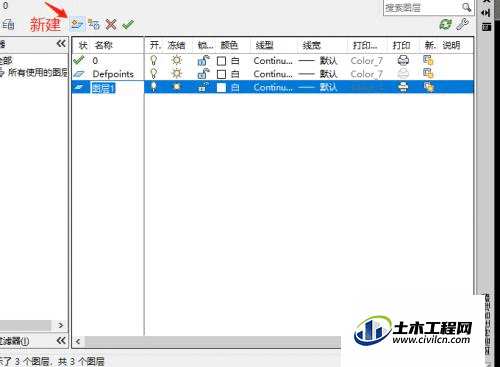Screen dimensions: 500x367
Task: Sort by the 颜色 column header
Action: click(229, 45)
